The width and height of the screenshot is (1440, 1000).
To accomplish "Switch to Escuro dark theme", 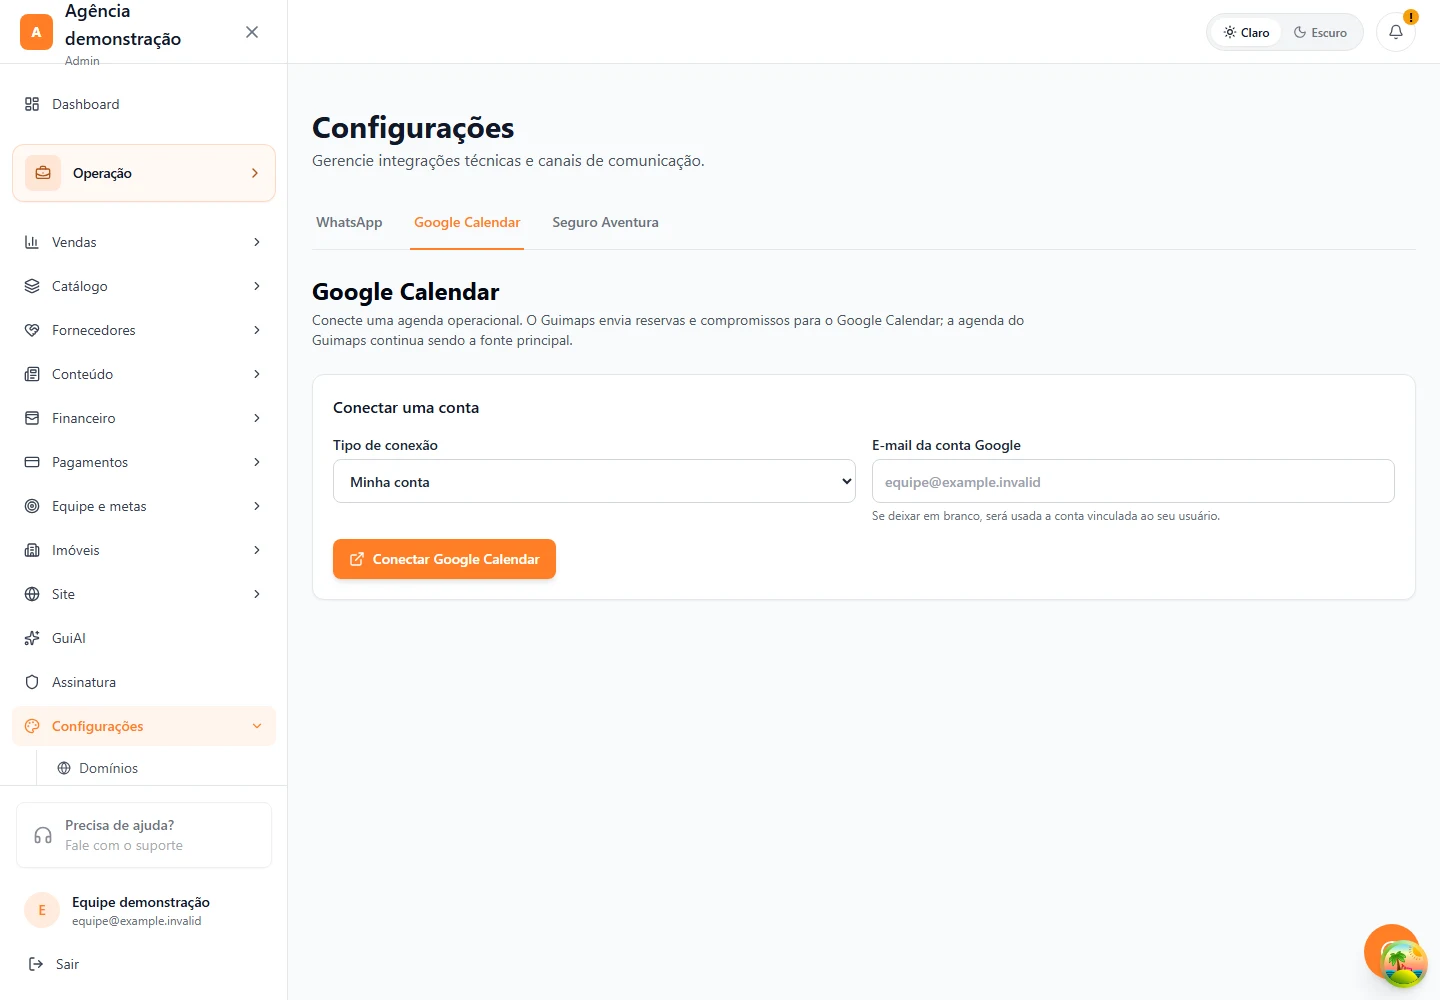I will click(x=1320, y=32).
